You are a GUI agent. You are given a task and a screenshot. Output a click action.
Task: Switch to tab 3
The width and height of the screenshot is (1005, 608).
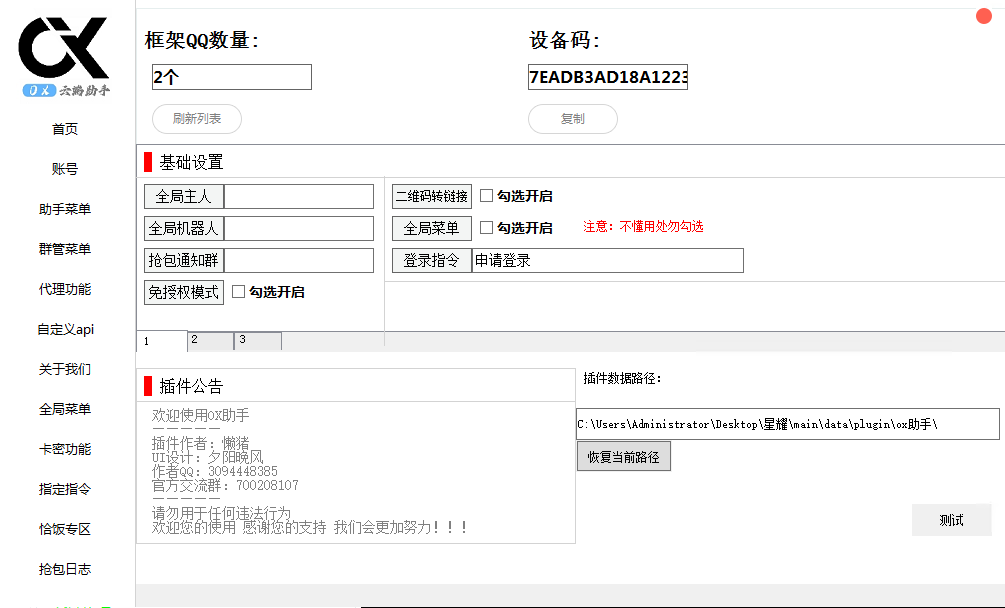[257, 340]
